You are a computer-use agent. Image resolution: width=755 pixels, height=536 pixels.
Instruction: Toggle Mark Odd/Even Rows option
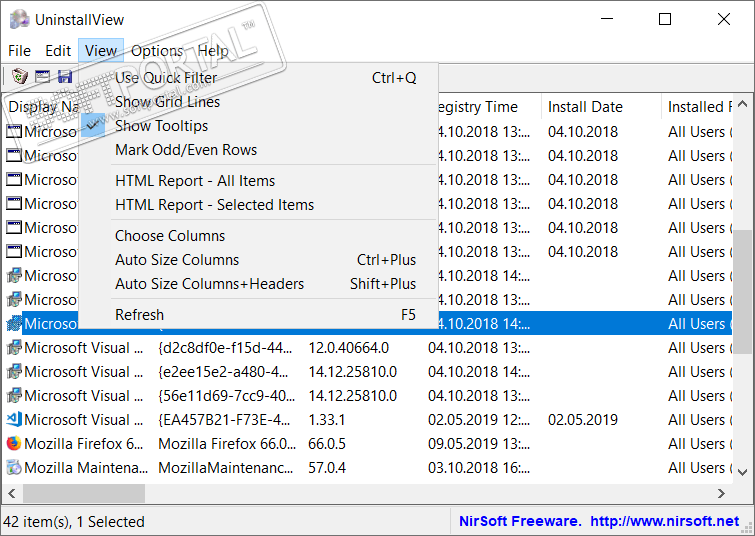tap(186, 150)
